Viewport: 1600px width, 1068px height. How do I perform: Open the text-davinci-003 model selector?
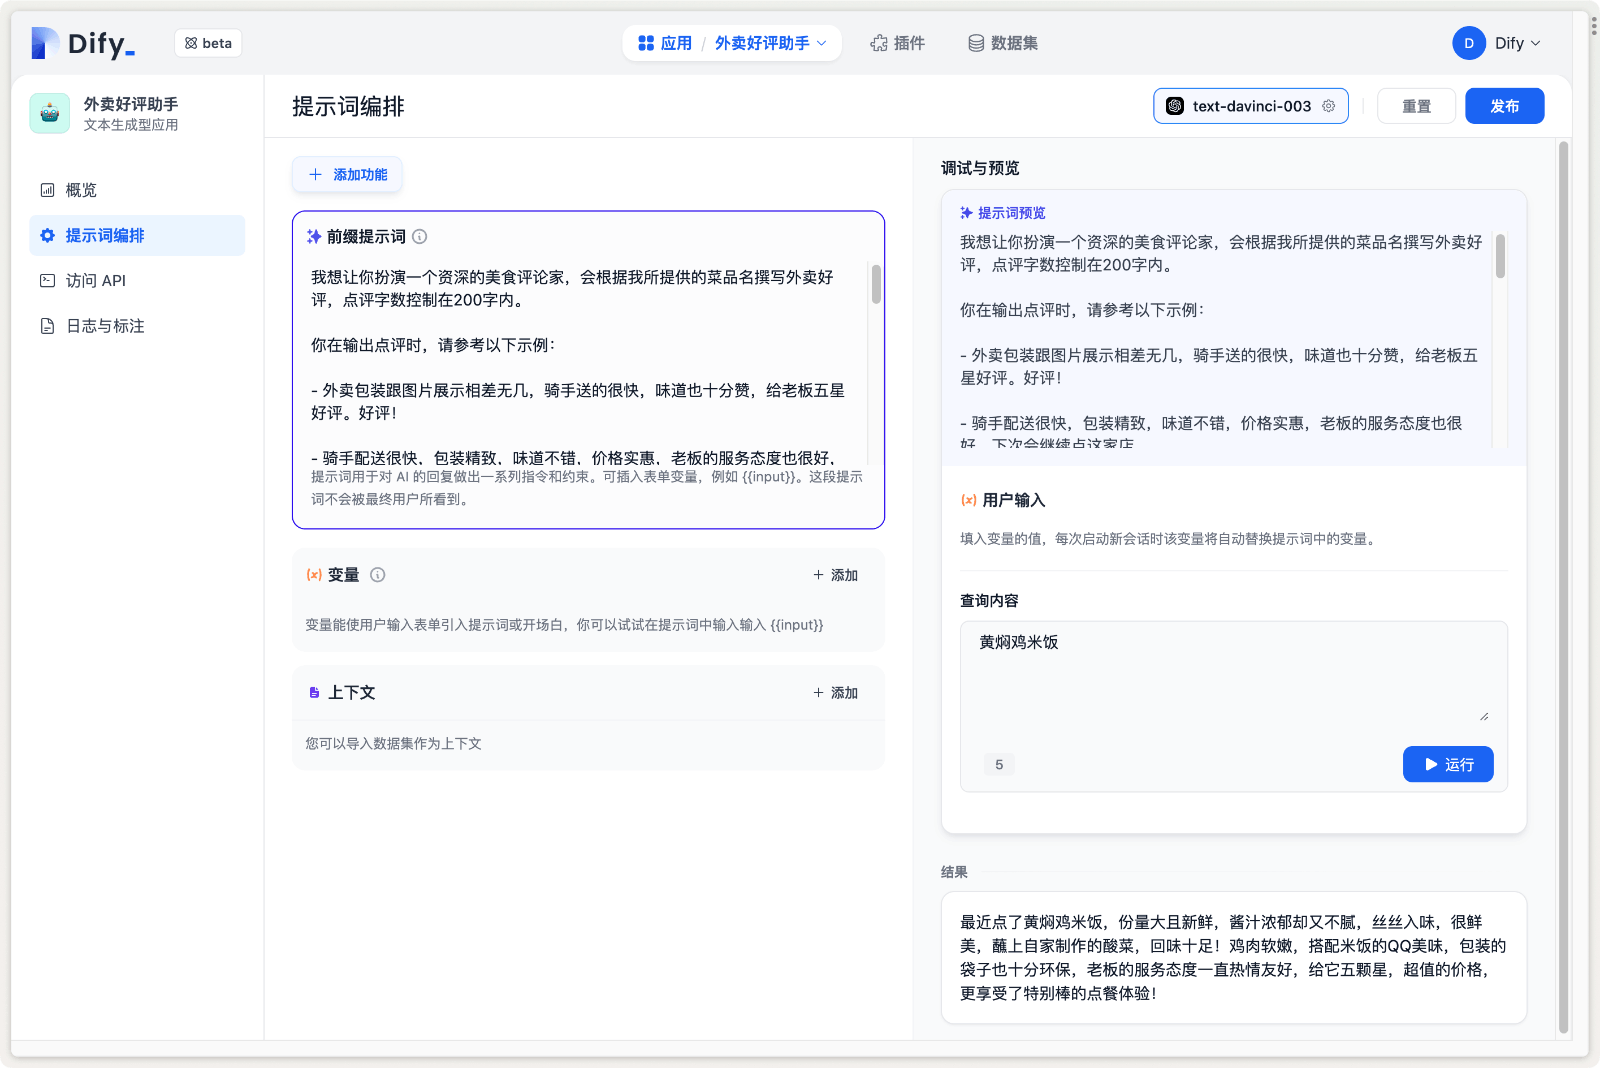coord(1250,106)
